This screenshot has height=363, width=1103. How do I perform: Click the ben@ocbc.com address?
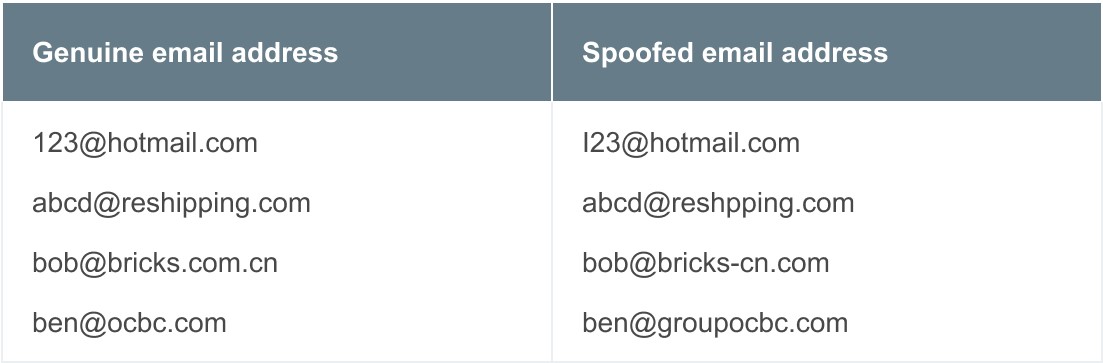click(129, 324)
